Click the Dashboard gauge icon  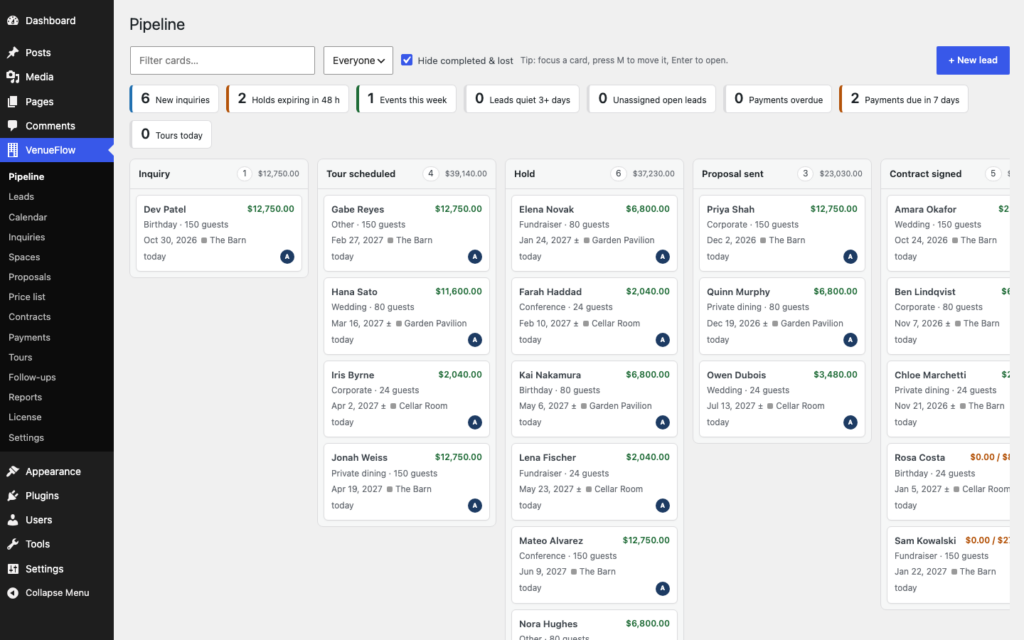coord(13,20)
